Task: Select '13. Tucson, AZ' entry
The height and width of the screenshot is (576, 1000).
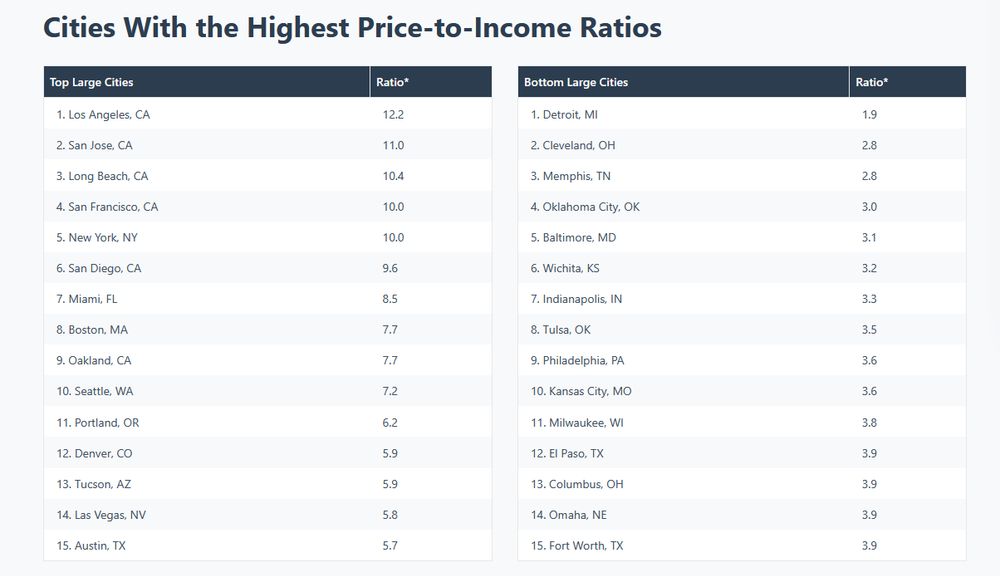Action: [268, 484]
